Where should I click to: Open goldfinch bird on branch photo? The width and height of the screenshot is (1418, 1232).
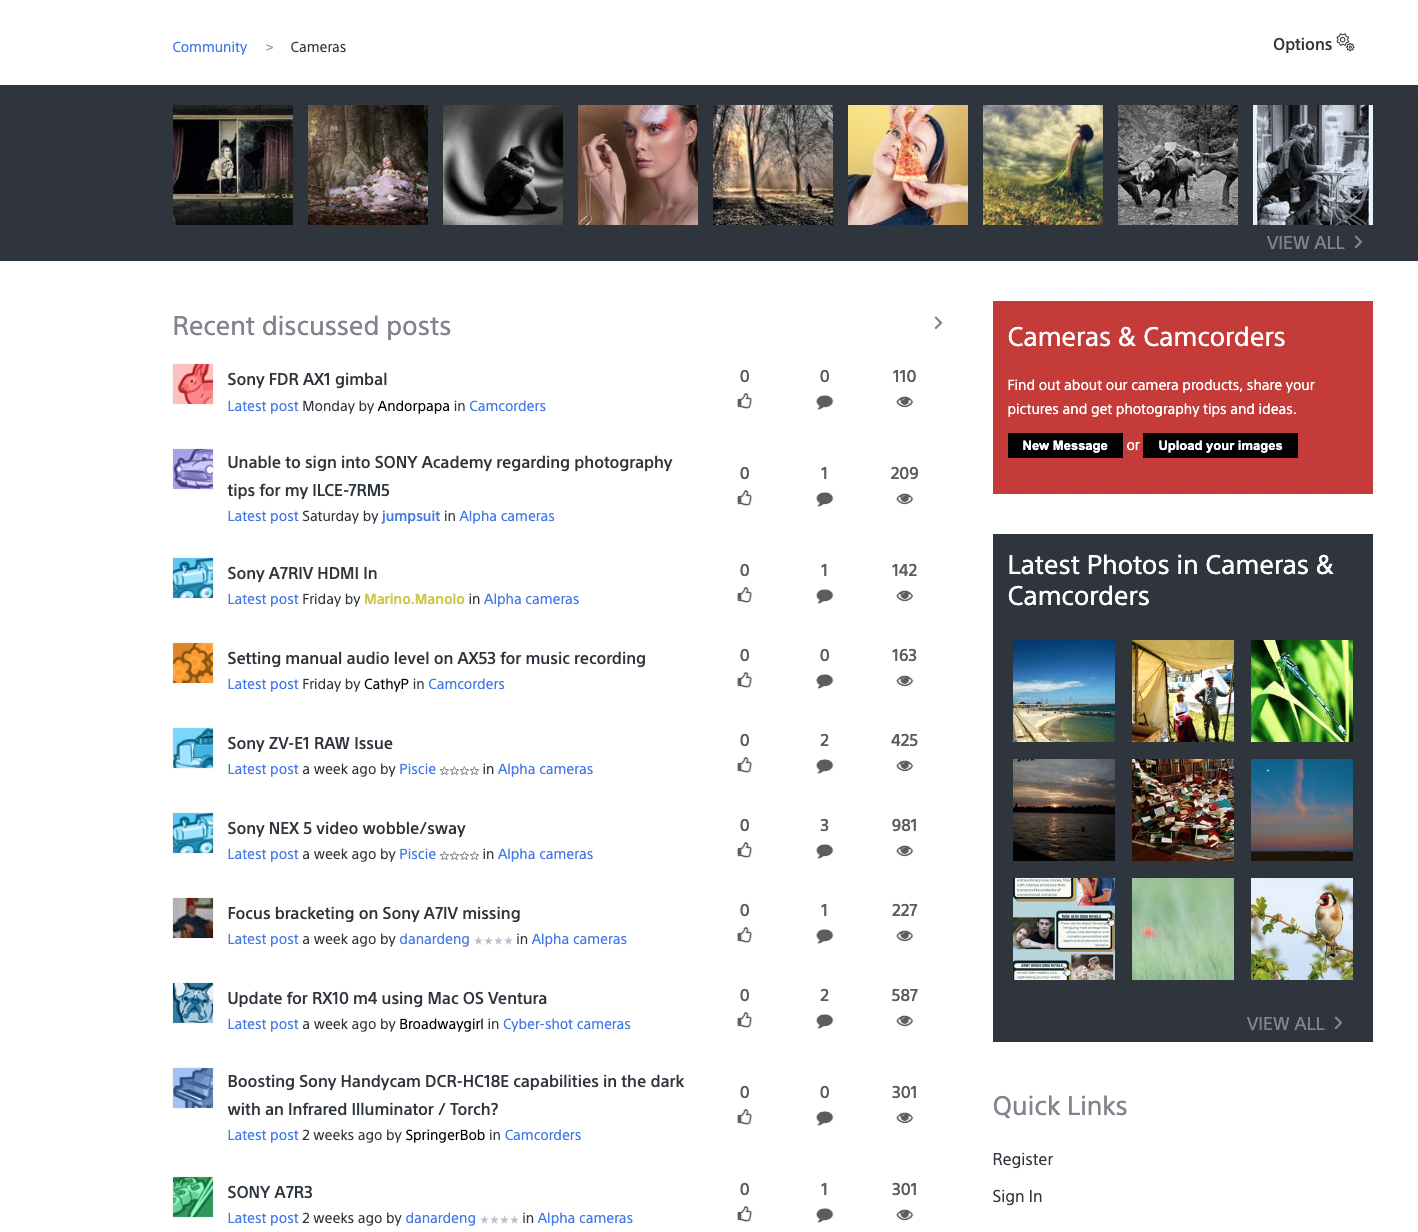pos(1302,929)
